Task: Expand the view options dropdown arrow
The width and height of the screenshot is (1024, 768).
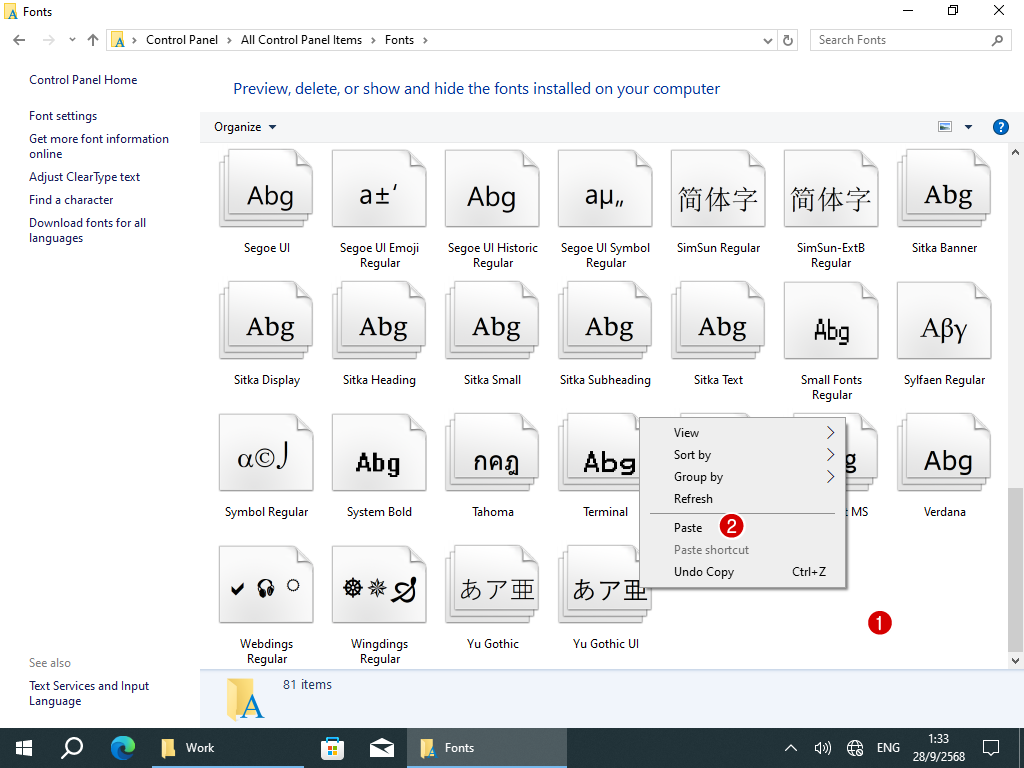Action: click(968, 127)
